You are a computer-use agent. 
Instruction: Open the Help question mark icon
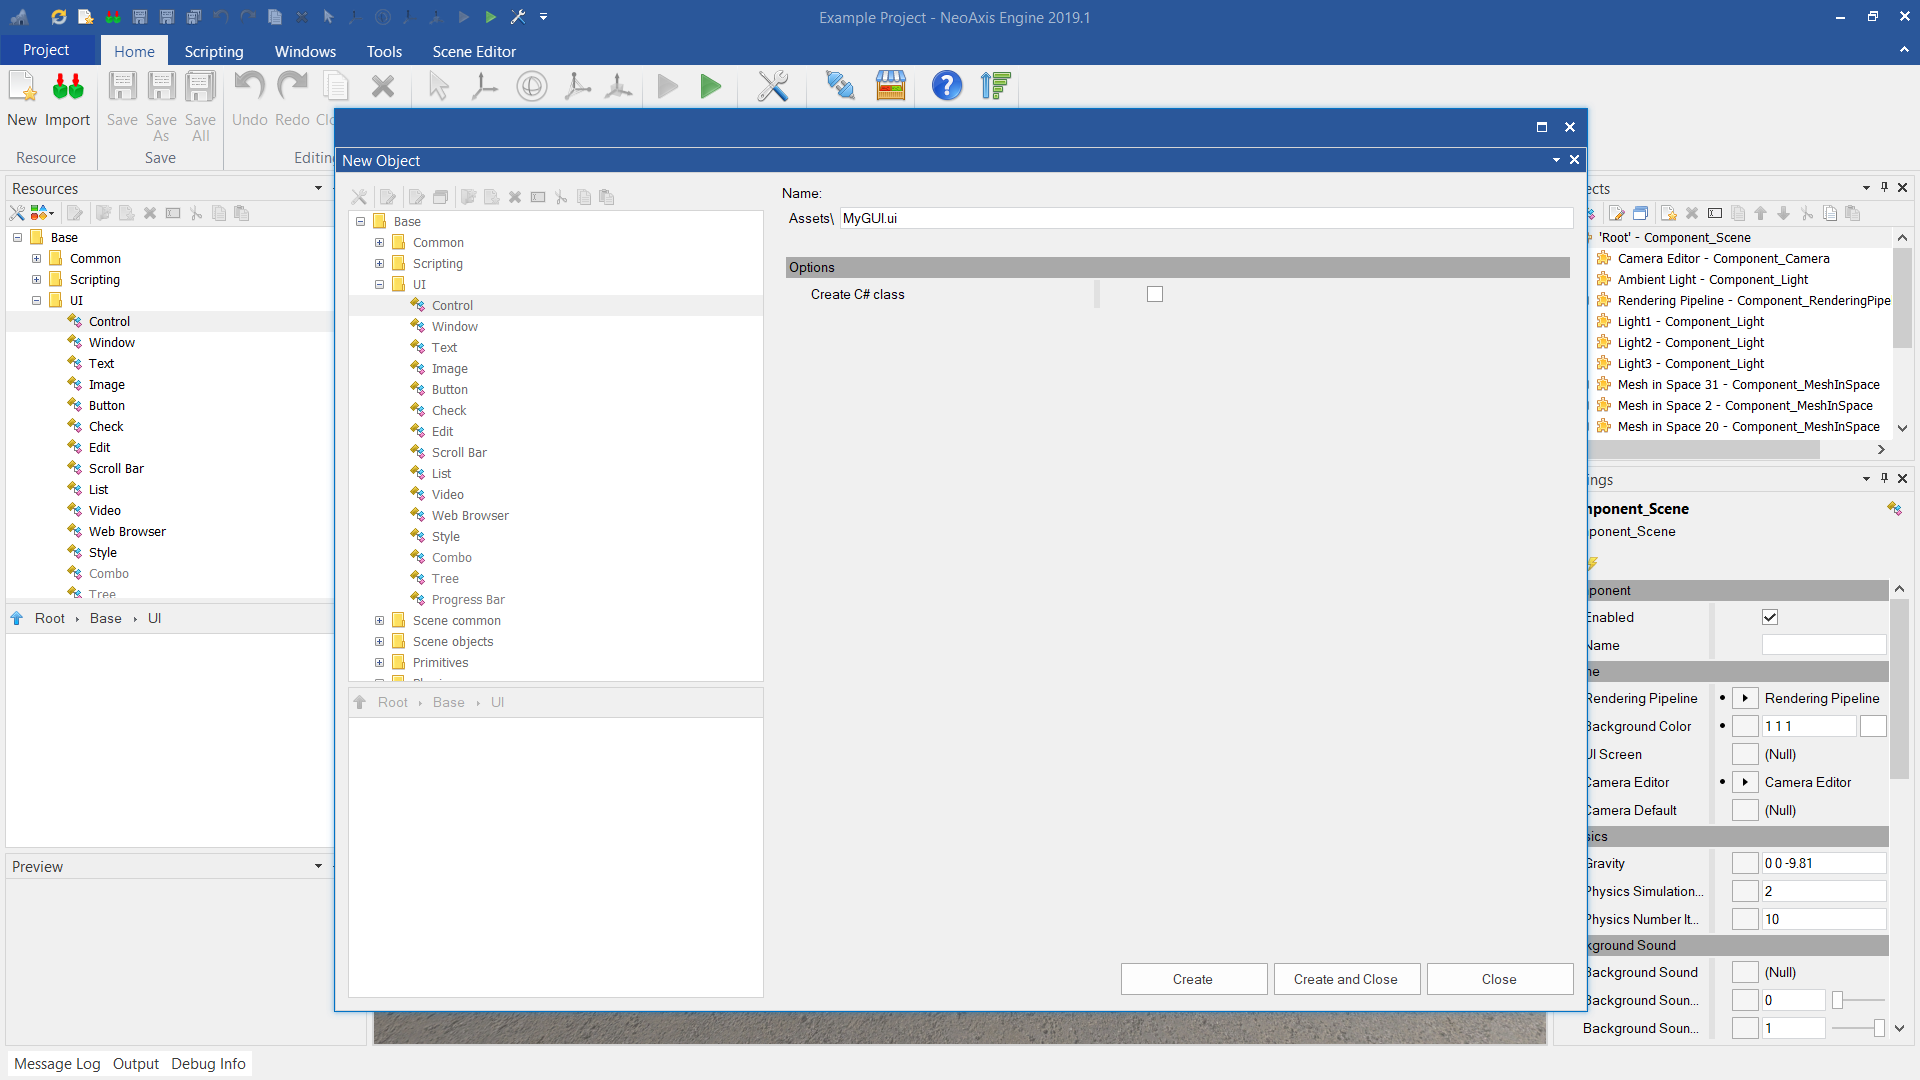[x=946, y=87]
